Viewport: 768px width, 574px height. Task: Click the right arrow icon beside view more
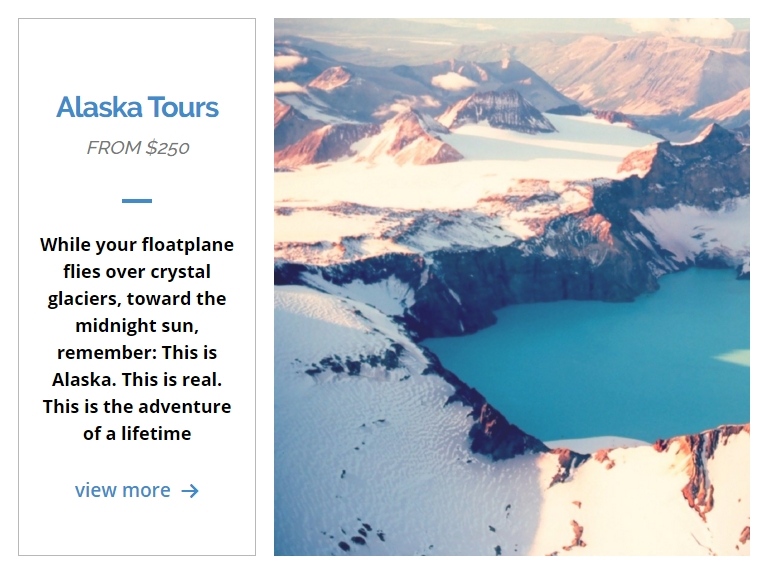(190, 491)
